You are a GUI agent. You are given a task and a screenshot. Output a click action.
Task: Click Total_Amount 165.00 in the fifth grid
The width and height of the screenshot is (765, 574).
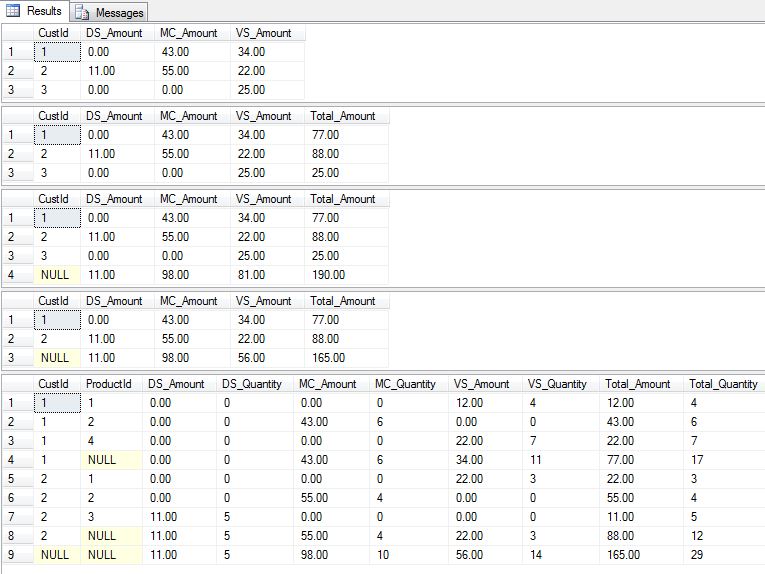[x=642, y=554]
